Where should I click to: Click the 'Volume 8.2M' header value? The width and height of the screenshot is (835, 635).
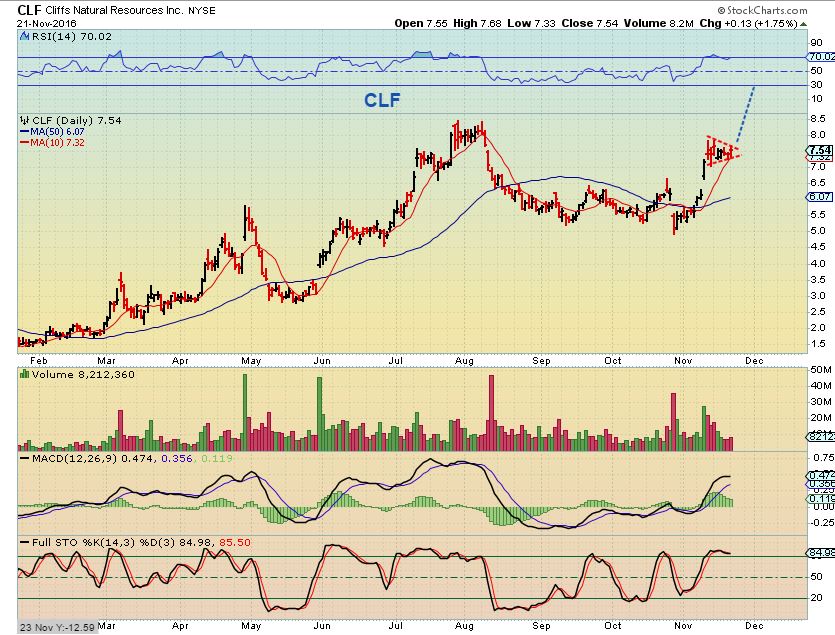pyautogui.click(x=659, y=23)
